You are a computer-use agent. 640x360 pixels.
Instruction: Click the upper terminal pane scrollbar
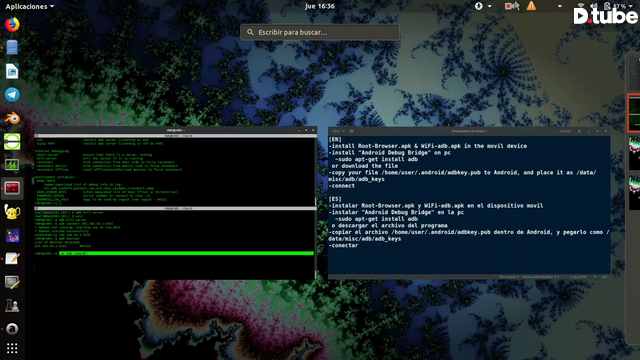pos(316,202)
